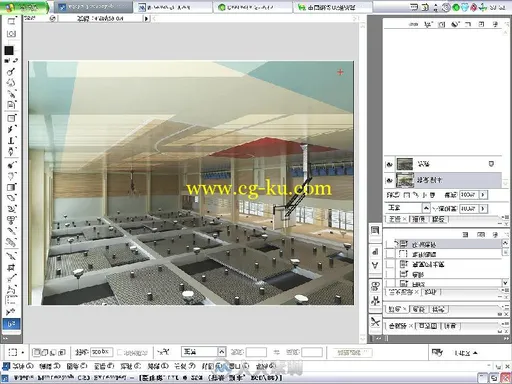Screen dimensions: 512x384
Task: Open the Image menu
Action: [x=77, y=366]
